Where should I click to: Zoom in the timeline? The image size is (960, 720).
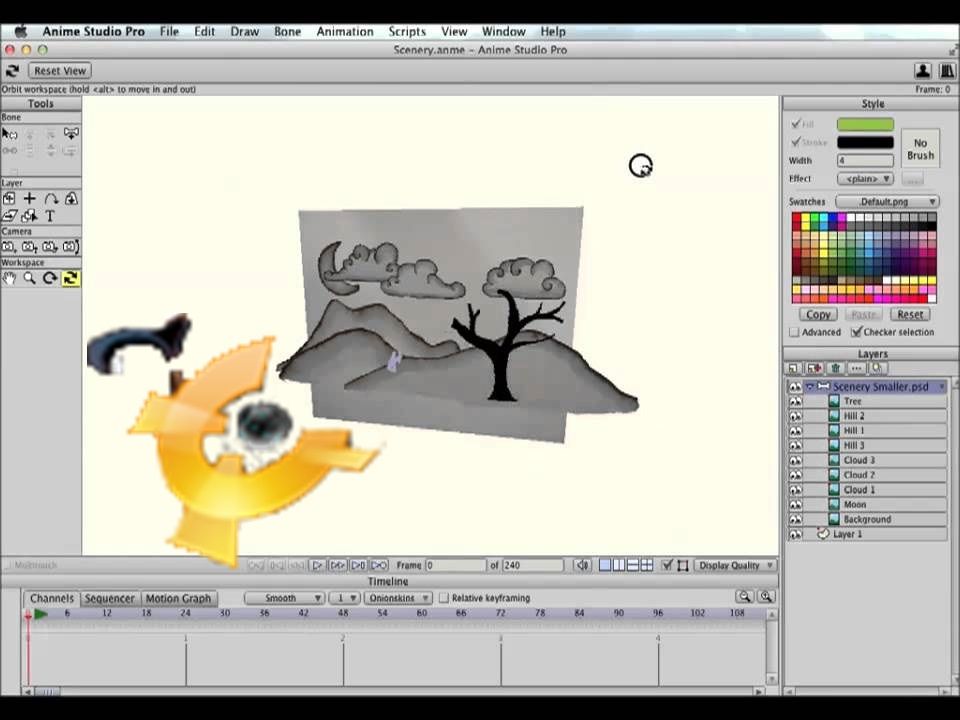pos(765,597)
